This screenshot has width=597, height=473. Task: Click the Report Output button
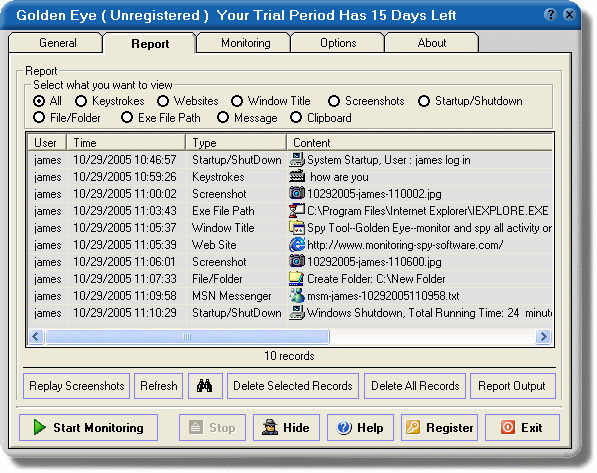click(x=513, y=386)
